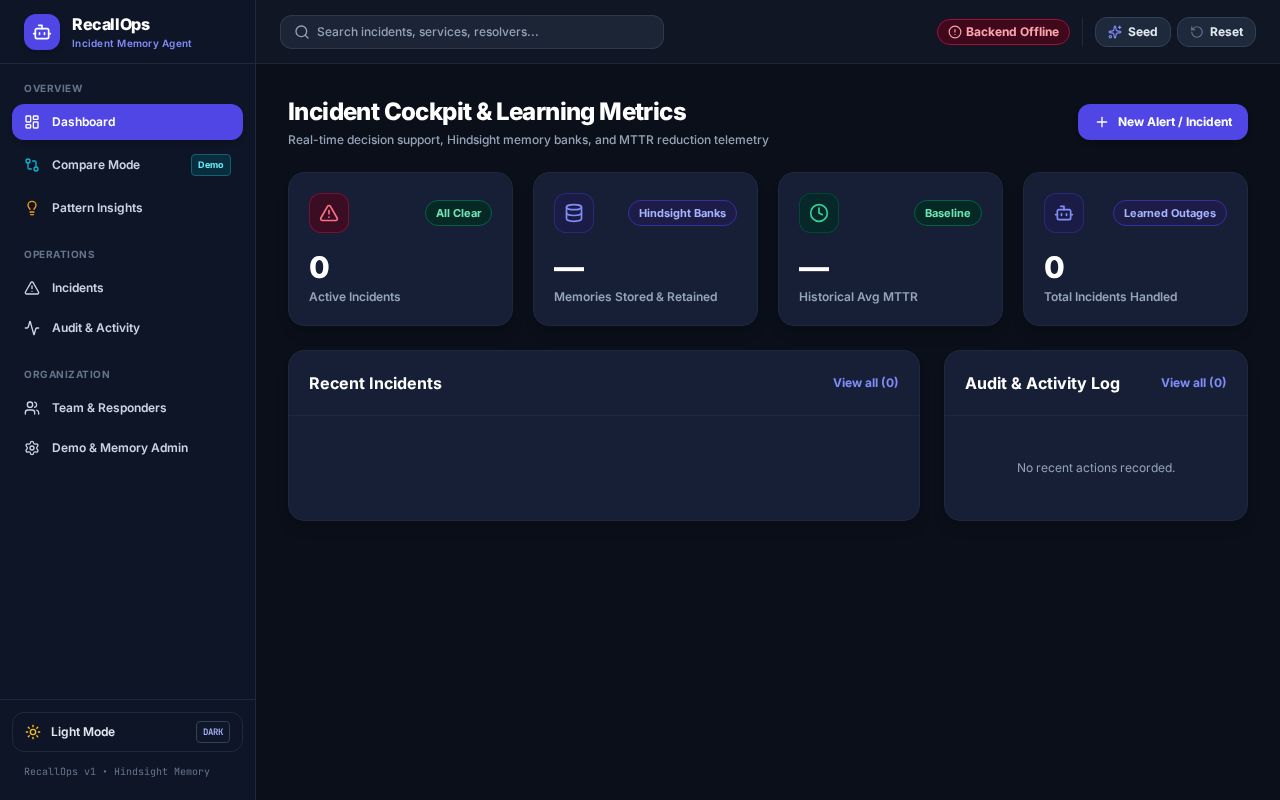Toggle Light Mode theme switch
The width and height of the screenshot is (1280, 800).
127,732
